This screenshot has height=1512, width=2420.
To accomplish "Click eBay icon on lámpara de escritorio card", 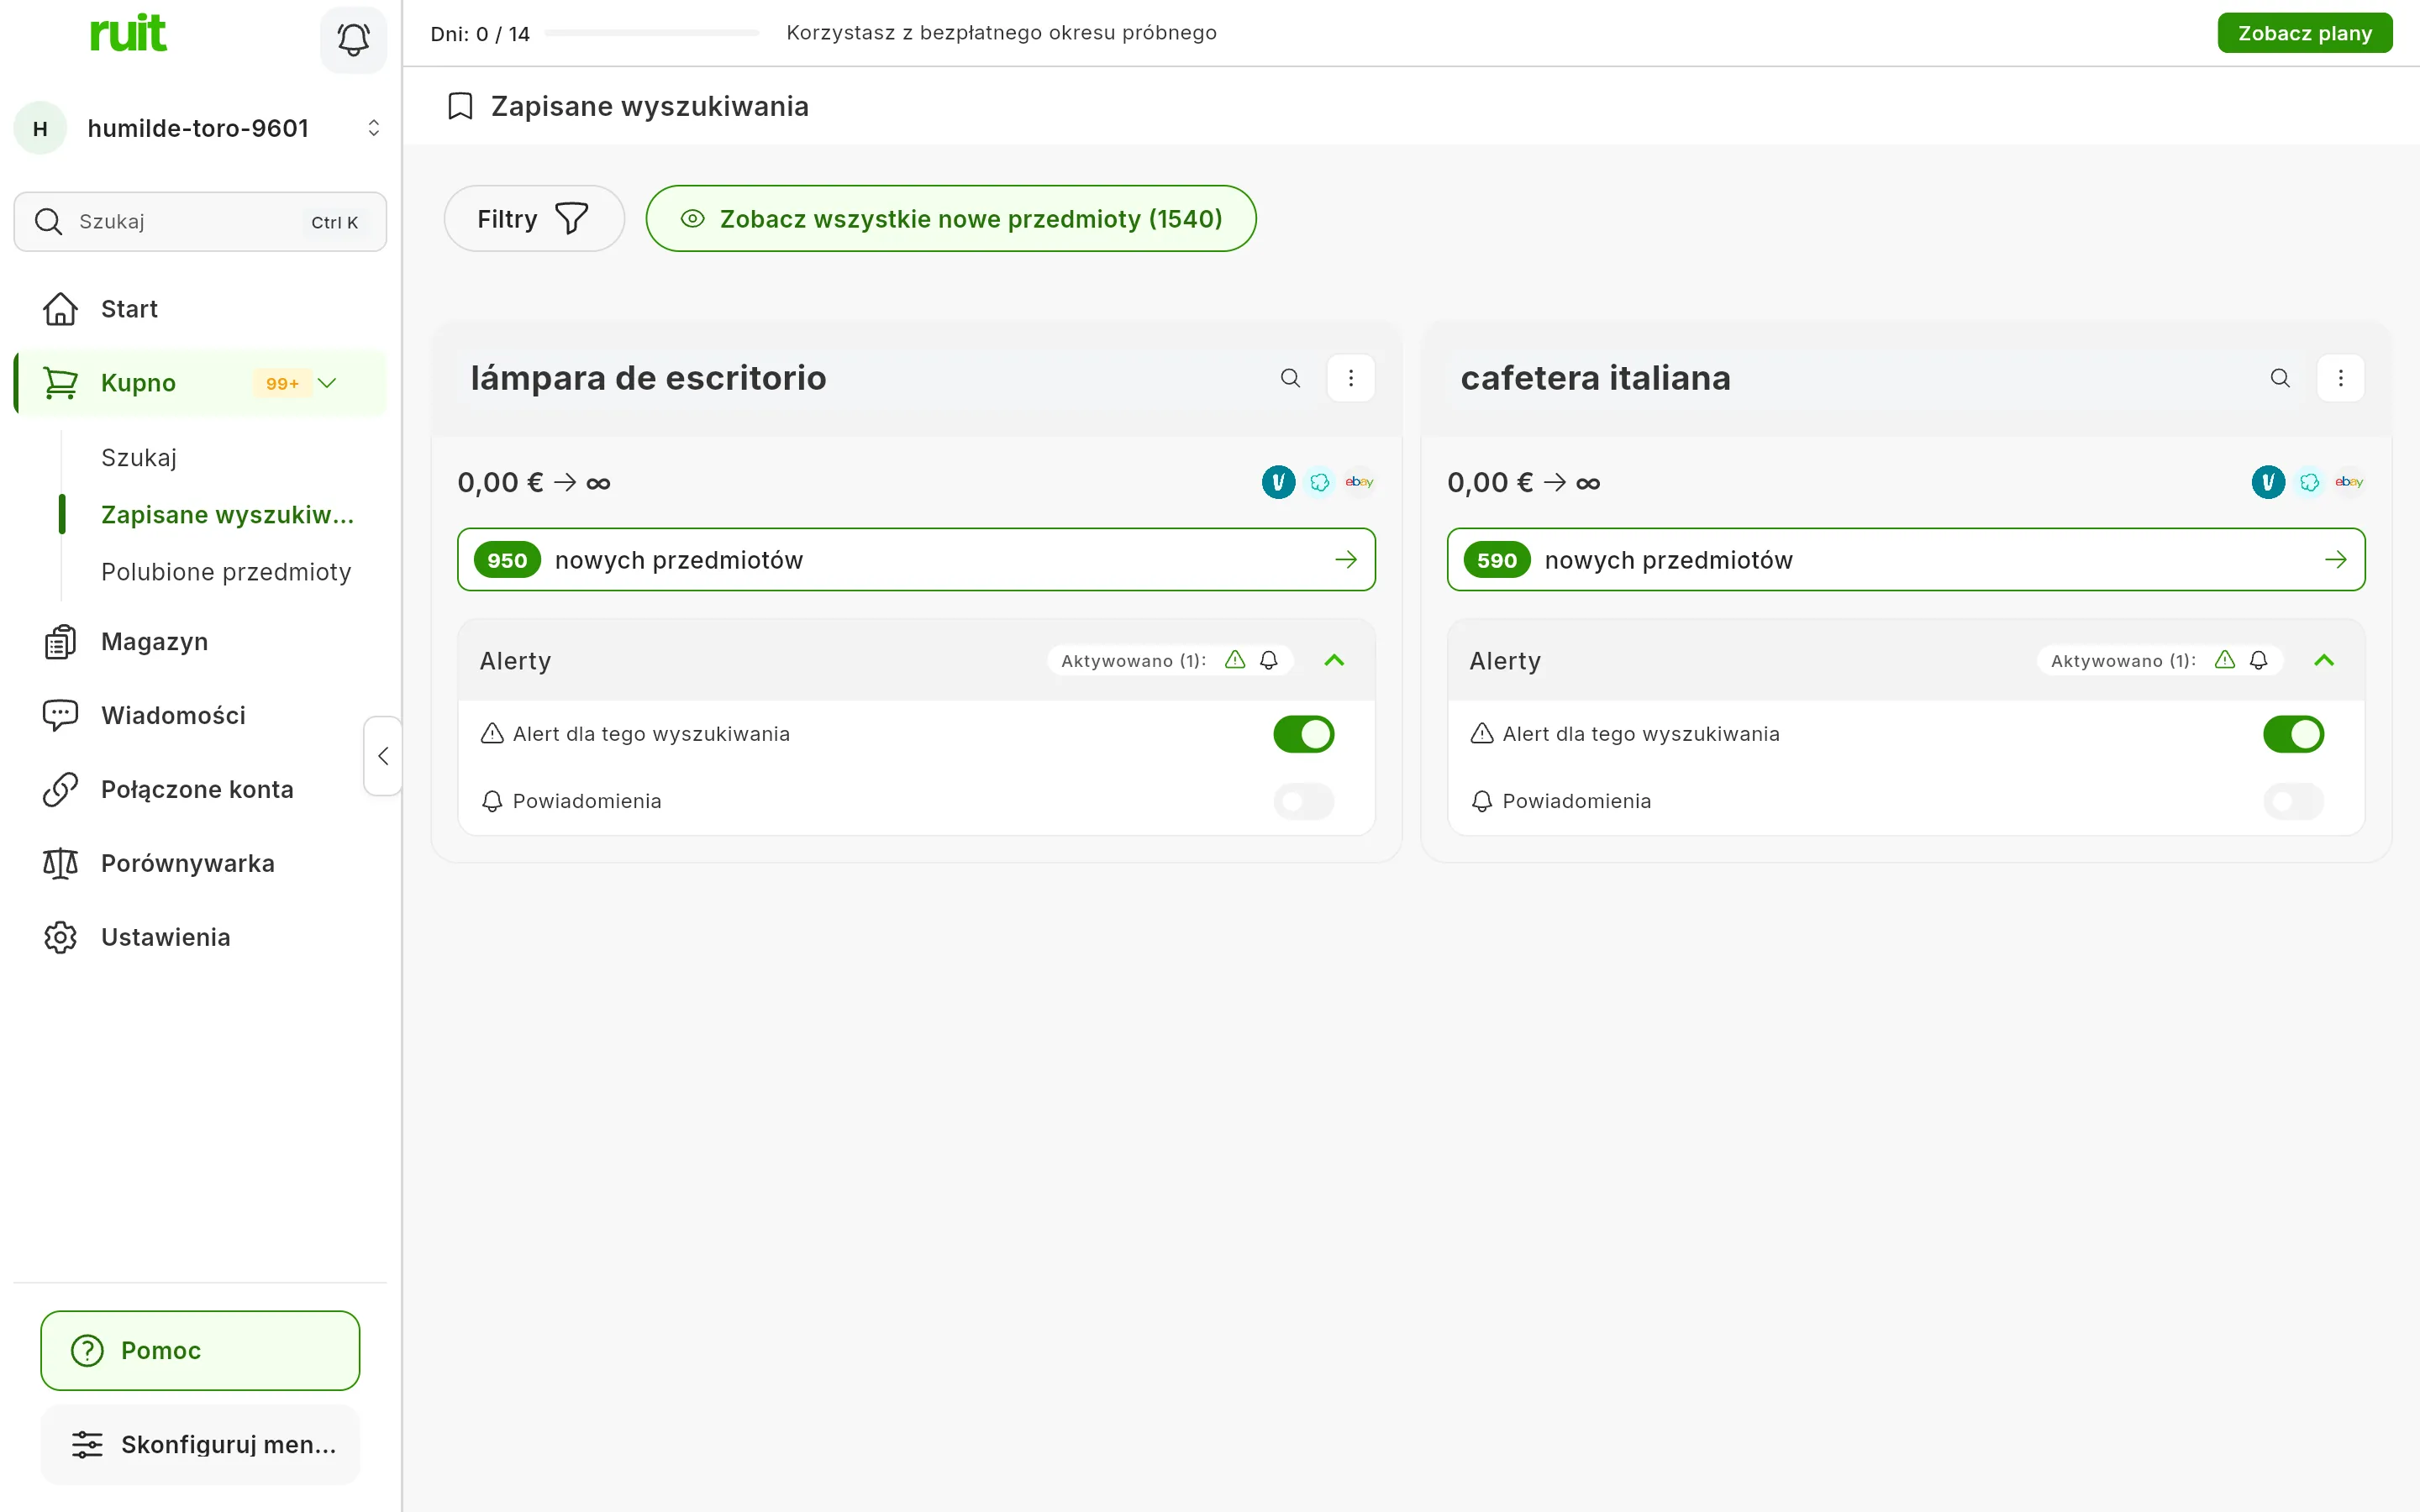I will 1359,482.
